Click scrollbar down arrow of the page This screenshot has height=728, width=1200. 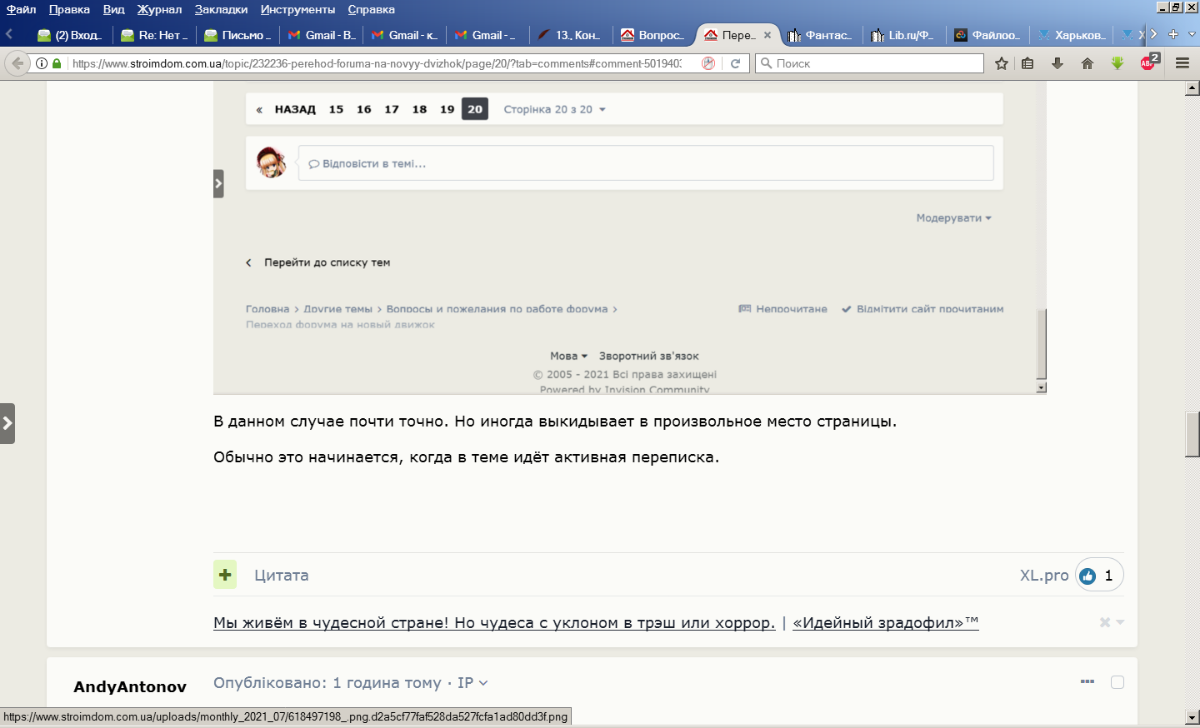[x=1192, y=719]
